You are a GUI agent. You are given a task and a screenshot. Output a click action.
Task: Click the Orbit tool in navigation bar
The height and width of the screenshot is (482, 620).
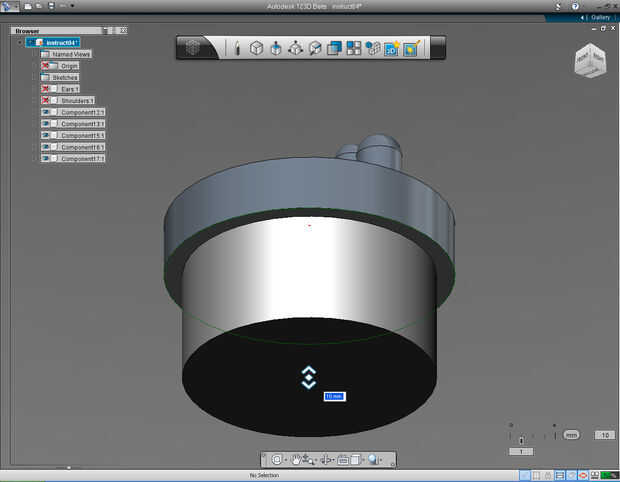(277, 460)
